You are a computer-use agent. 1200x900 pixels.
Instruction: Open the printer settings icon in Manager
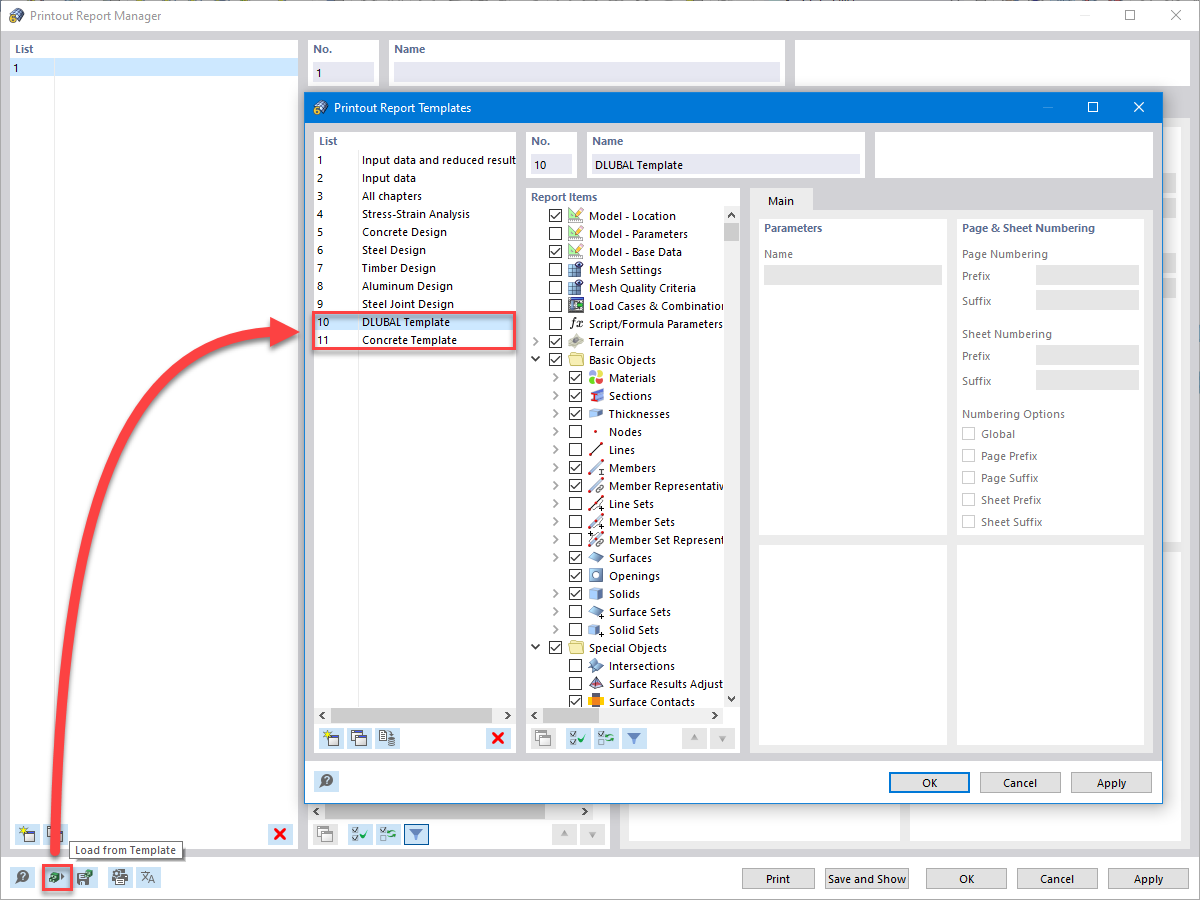(120, 878)
